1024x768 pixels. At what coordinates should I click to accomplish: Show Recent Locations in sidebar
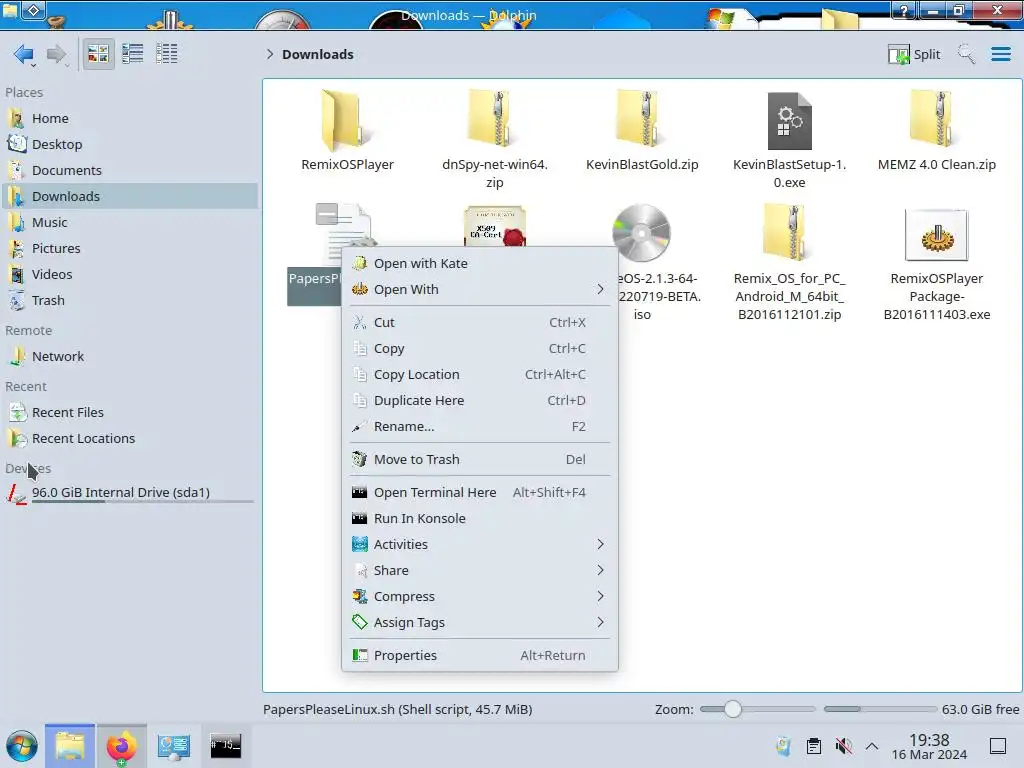click(129, 439)
